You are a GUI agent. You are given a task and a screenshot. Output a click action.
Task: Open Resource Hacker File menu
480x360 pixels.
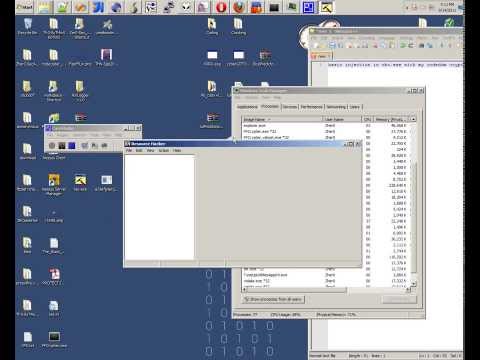pyautogui.click(x=129, y=151)
